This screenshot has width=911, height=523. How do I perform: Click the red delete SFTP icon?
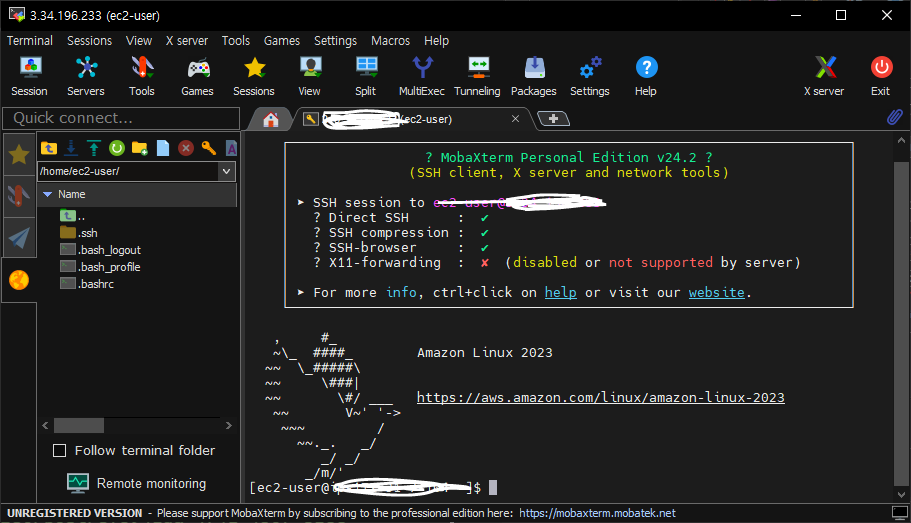click(x=186, y=148)
